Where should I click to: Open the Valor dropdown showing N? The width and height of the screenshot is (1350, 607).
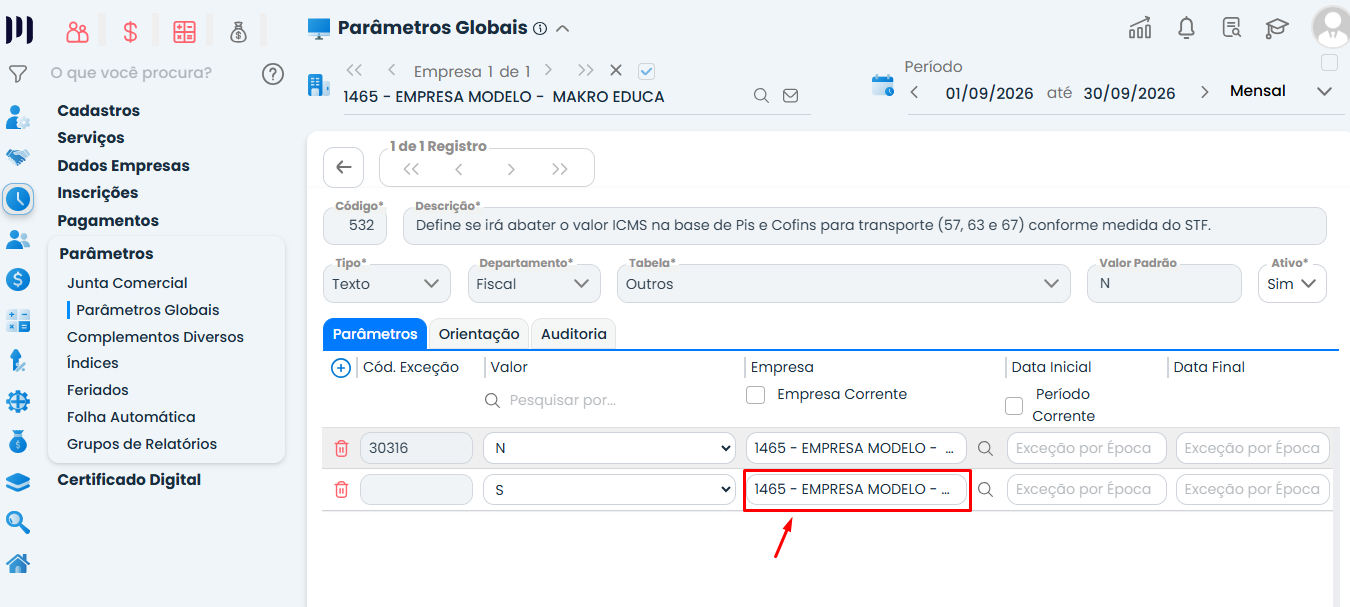click(x=609, y=448)
